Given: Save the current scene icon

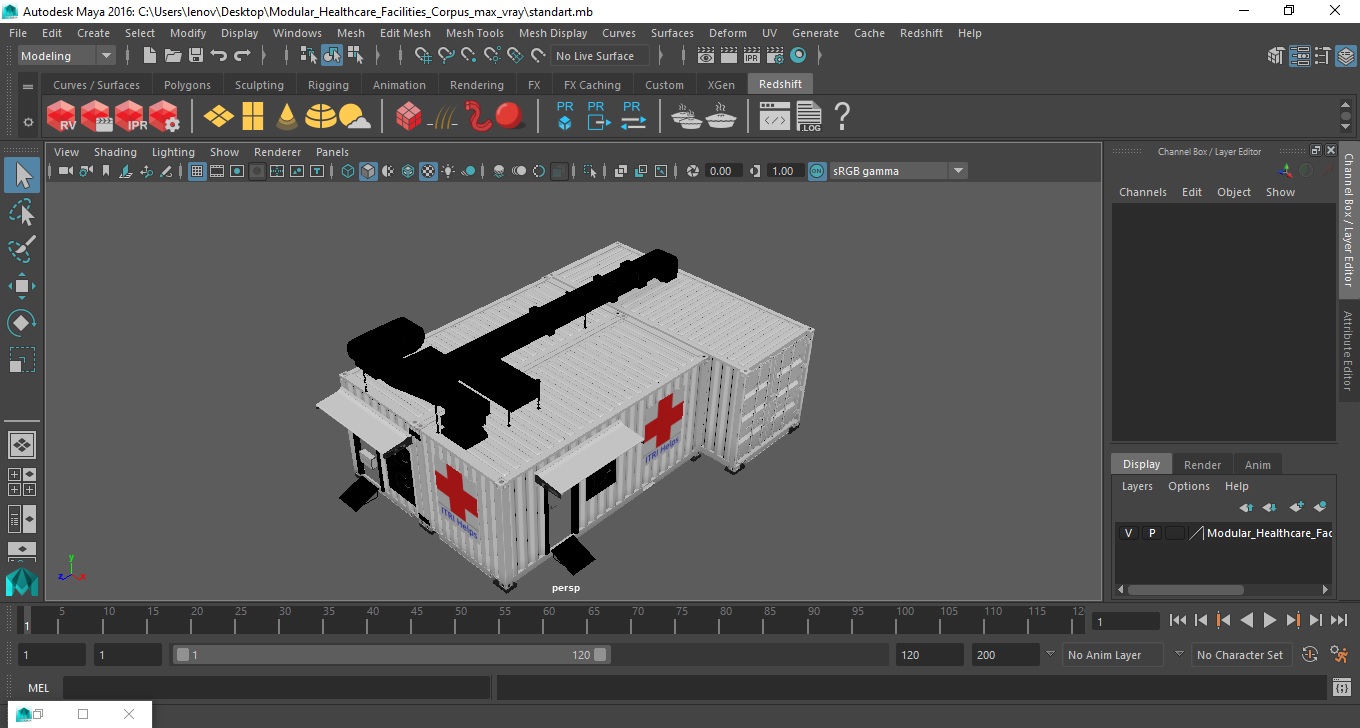Looking at the screenshot, I should pos(196,56).
